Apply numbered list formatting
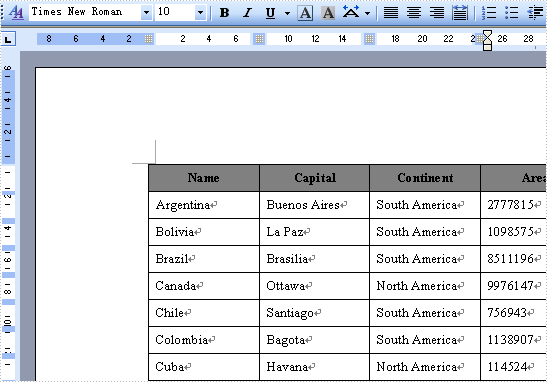 tap(489, 13)
